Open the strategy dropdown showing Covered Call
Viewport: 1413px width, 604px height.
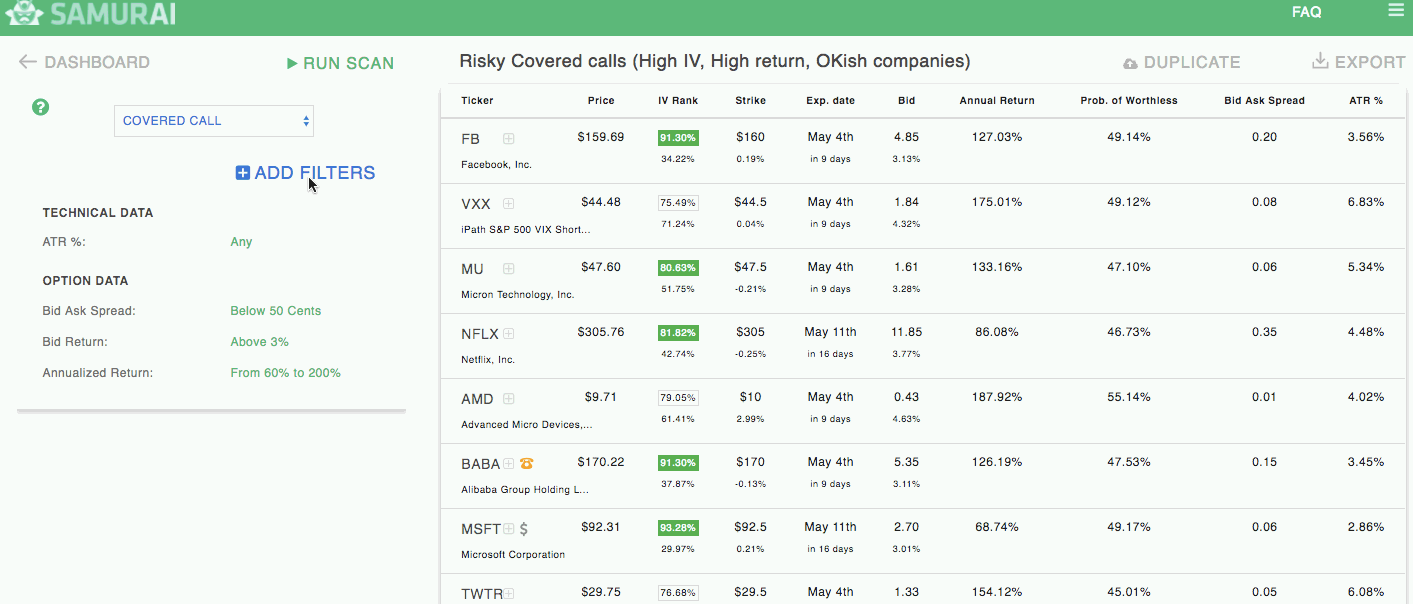point(214,121)
